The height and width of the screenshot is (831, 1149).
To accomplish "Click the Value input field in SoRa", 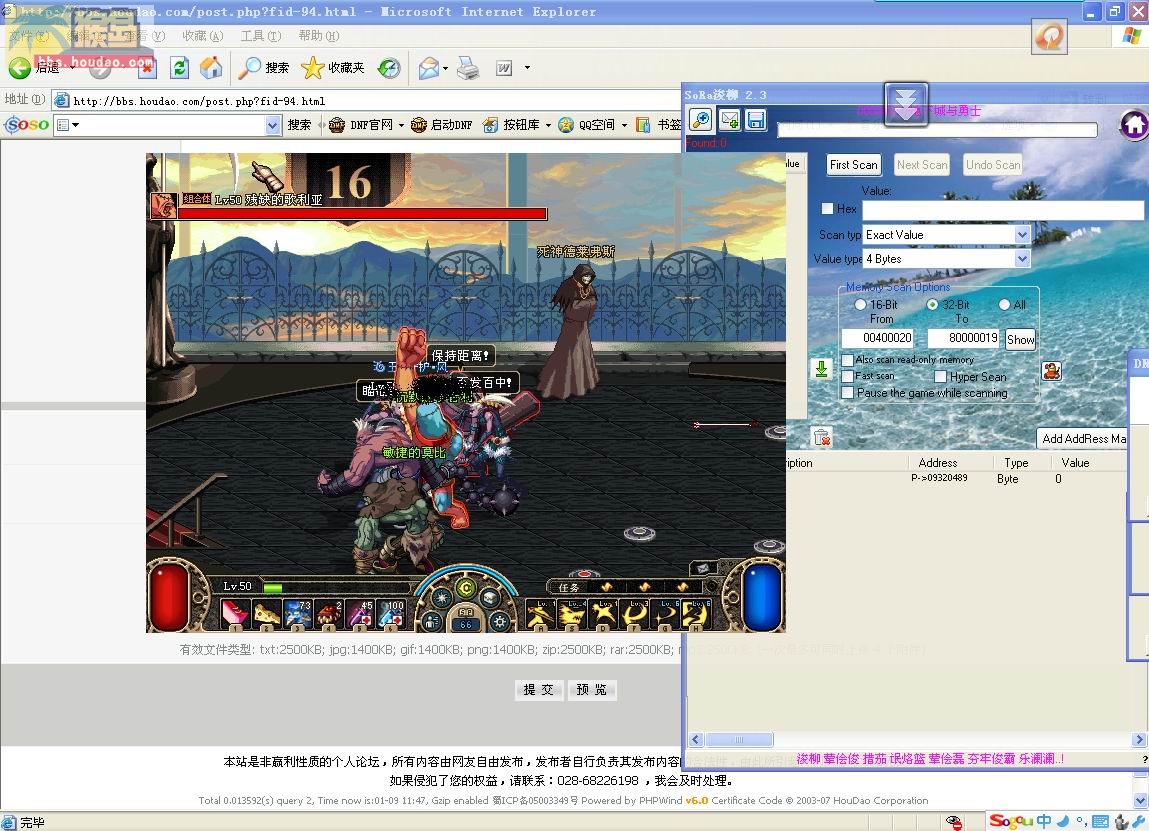I will [x=1002, y=210].
